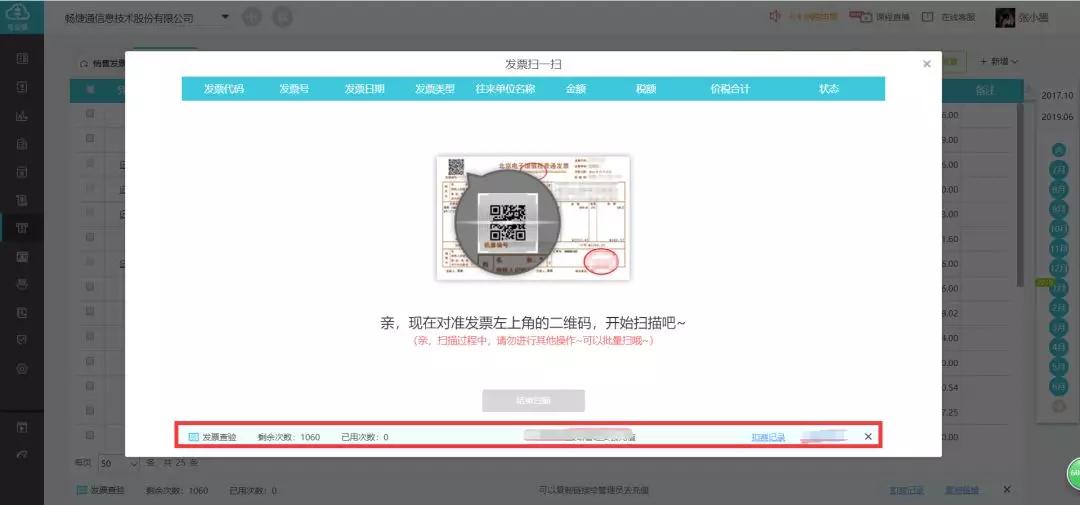Open 扣费记录 link in the background footer
Image resolution: width=1080 pixels, height=505 pixels.
coord(906,491)
